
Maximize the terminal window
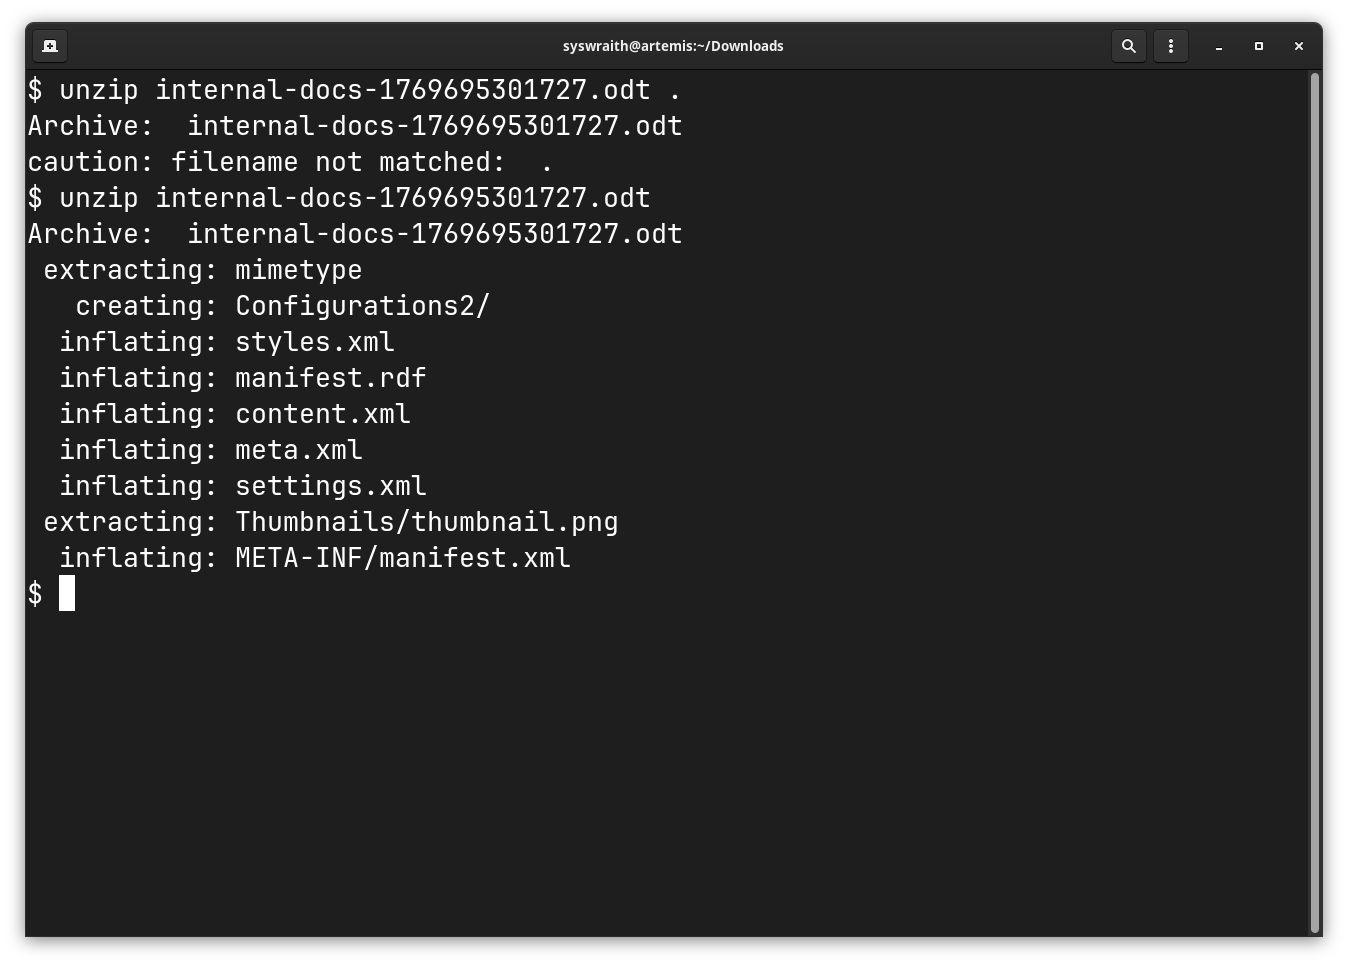click(x=1259, y=46)
